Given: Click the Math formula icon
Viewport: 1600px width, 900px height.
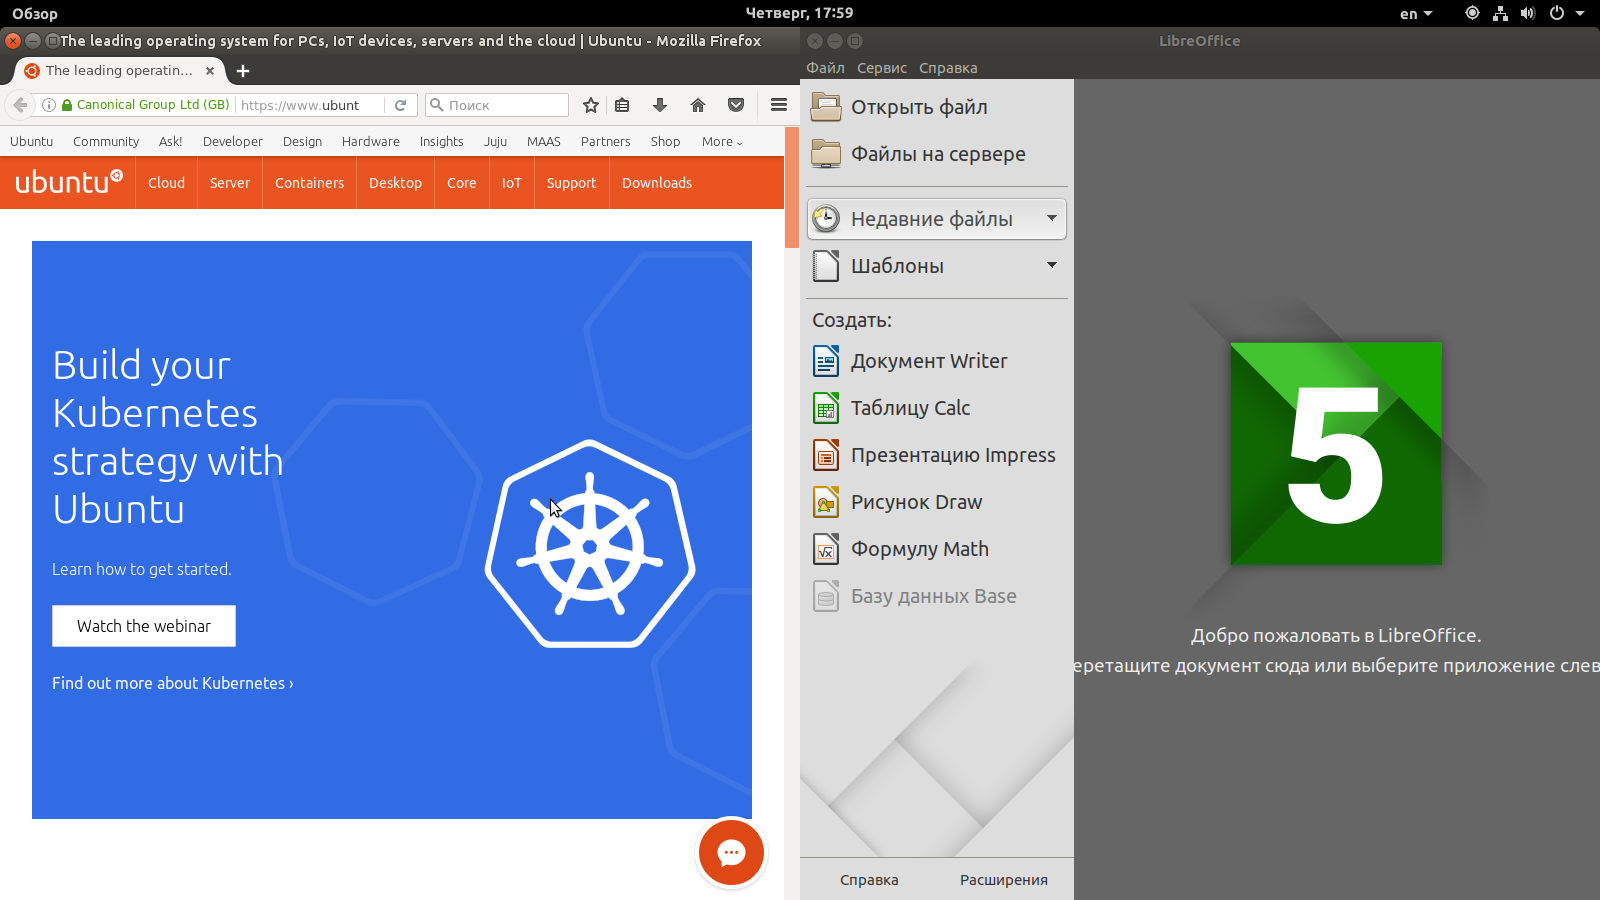Looking at the screenshot, I should click(x=826, y=549).
